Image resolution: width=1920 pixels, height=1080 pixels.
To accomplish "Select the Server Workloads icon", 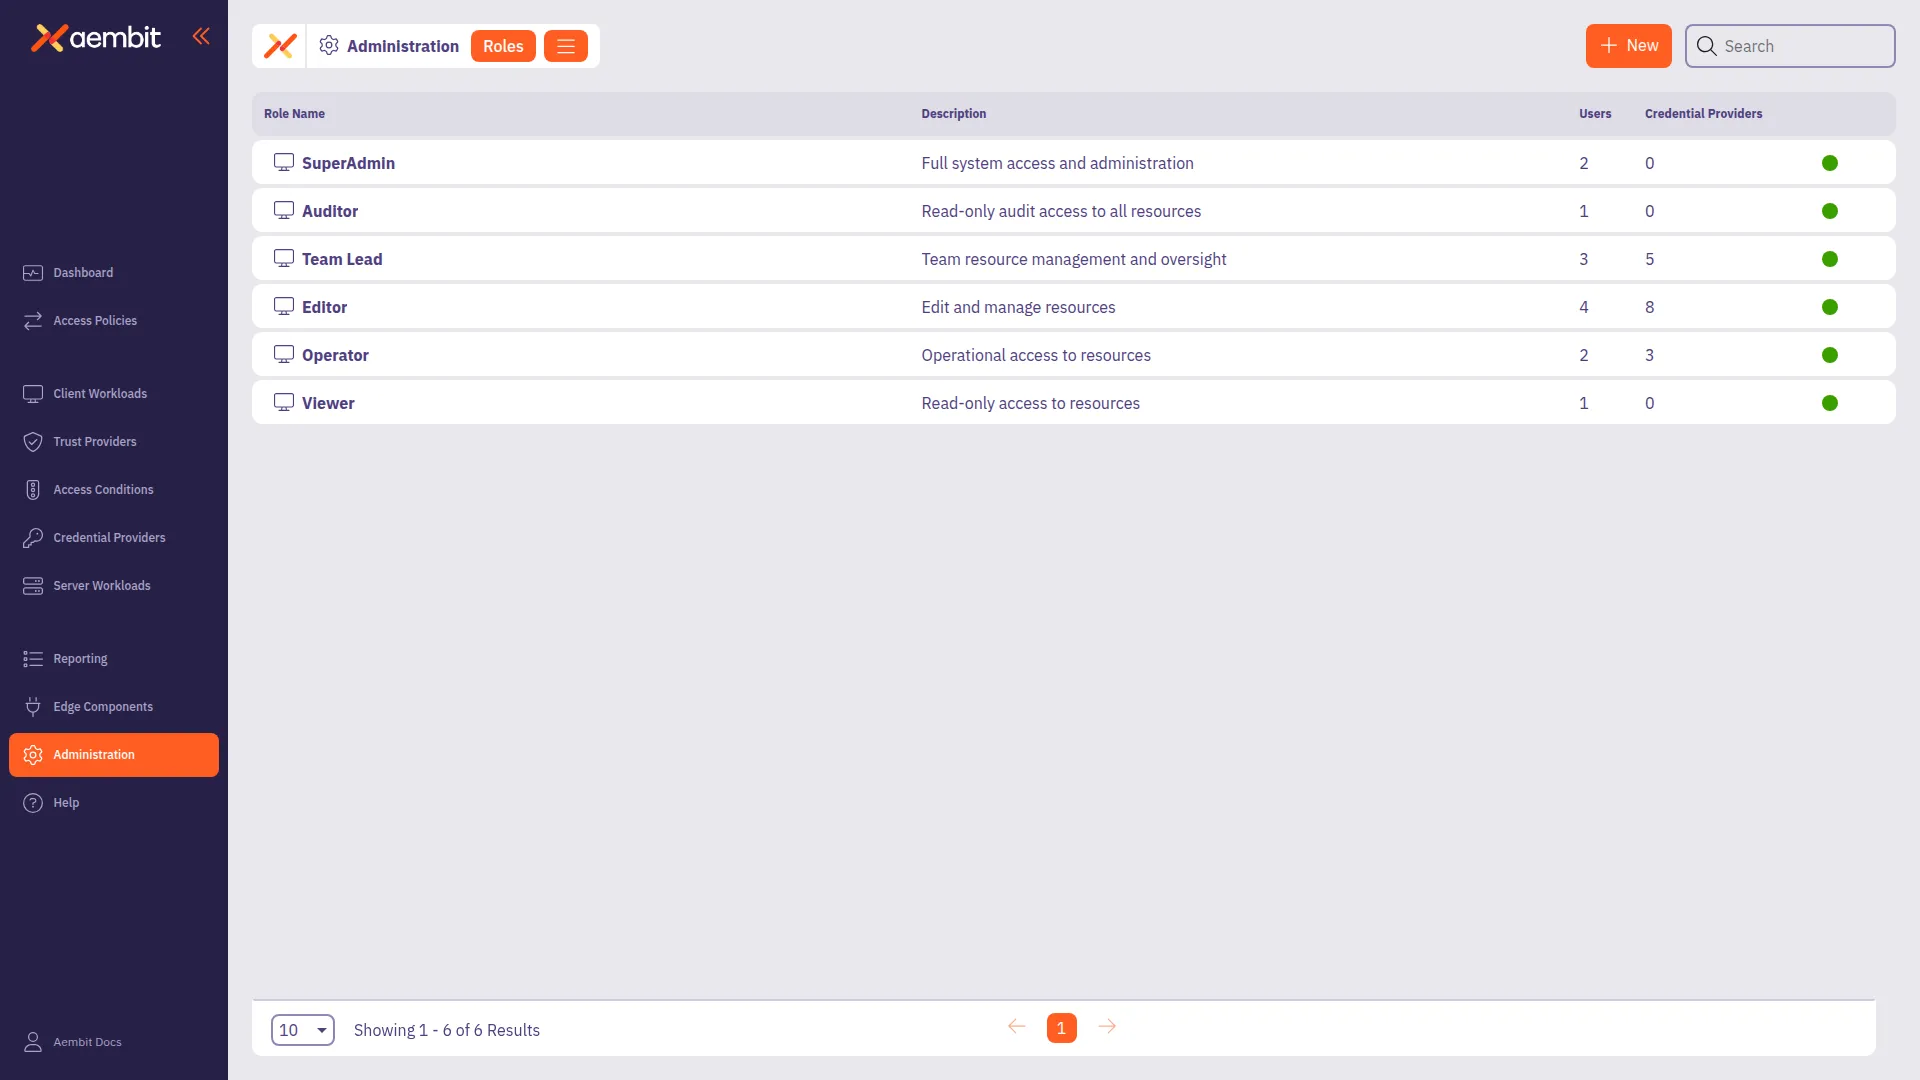I will [33, 585].
